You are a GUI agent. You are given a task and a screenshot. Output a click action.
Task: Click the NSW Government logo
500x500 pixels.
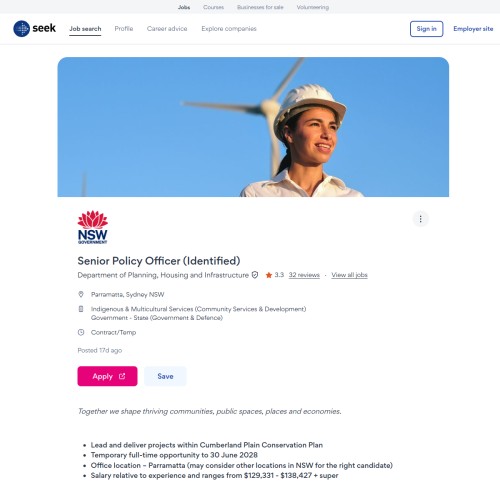tap(93, 227)
